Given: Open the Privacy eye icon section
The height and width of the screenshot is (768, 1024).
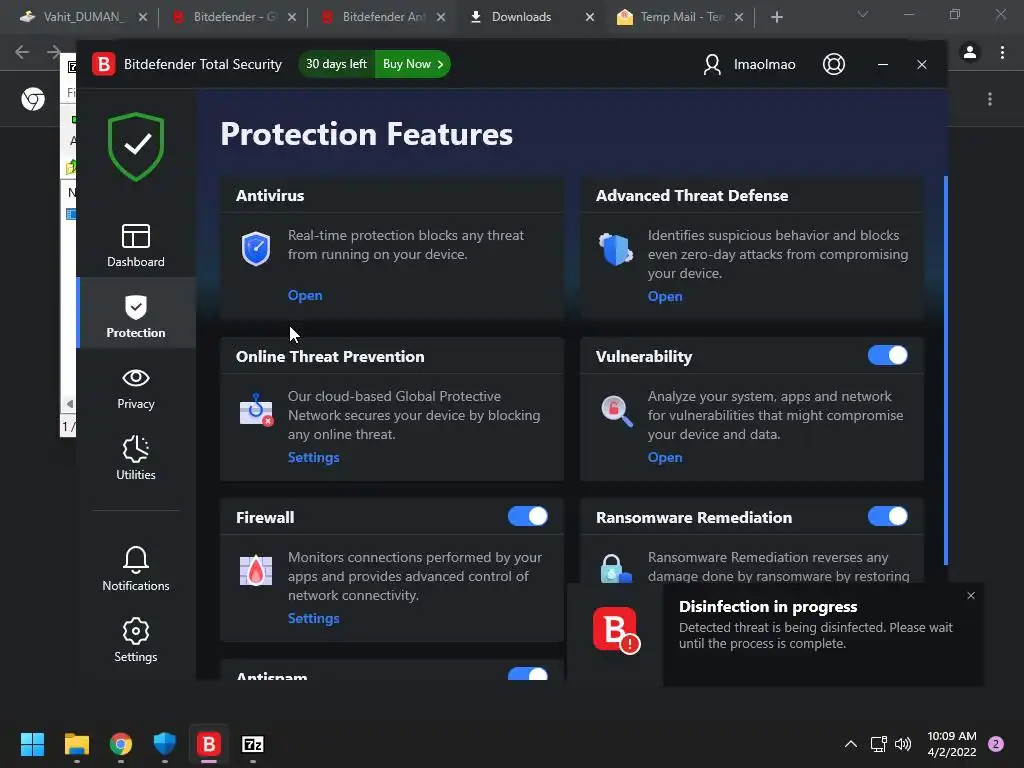Looking at the screenshot, I should (136, 389).
